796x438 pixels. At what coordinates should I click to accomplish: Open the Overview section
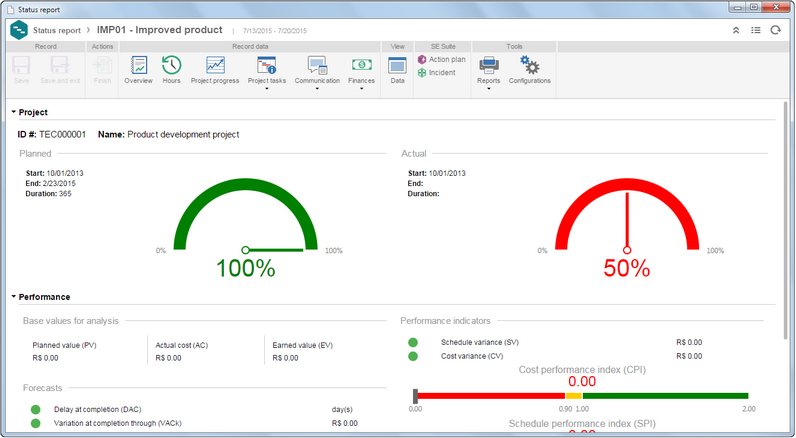point(139,65)
